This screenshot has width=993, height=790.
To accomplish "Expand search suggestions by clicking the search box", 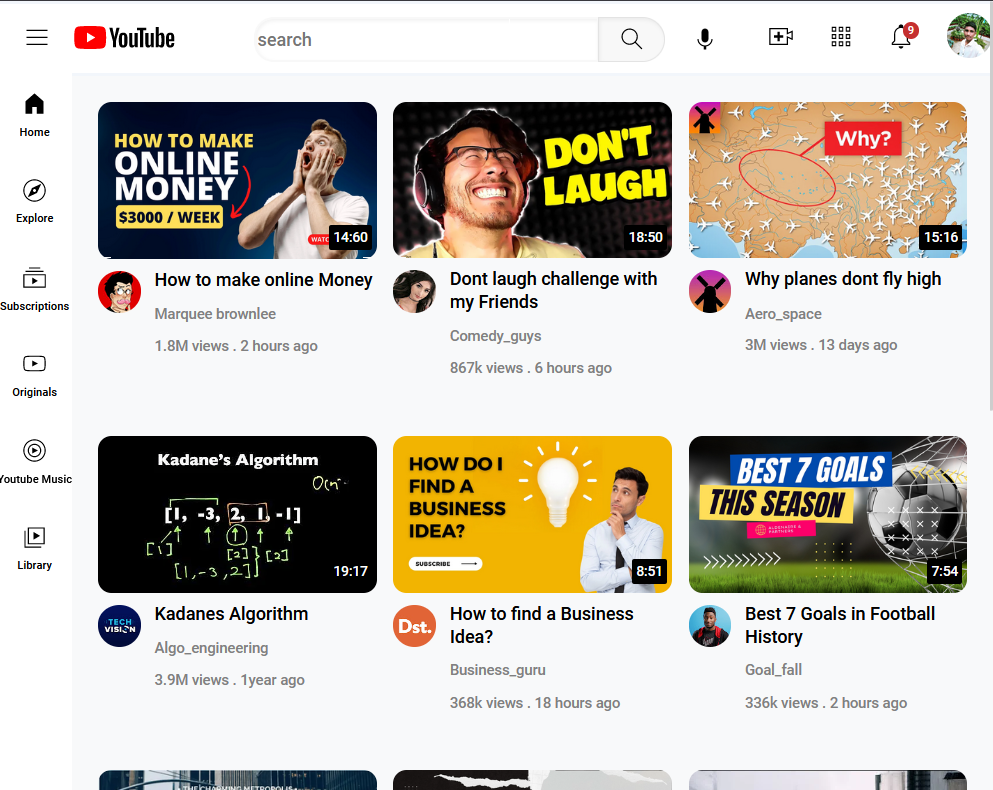I will [x=420, y=39].
